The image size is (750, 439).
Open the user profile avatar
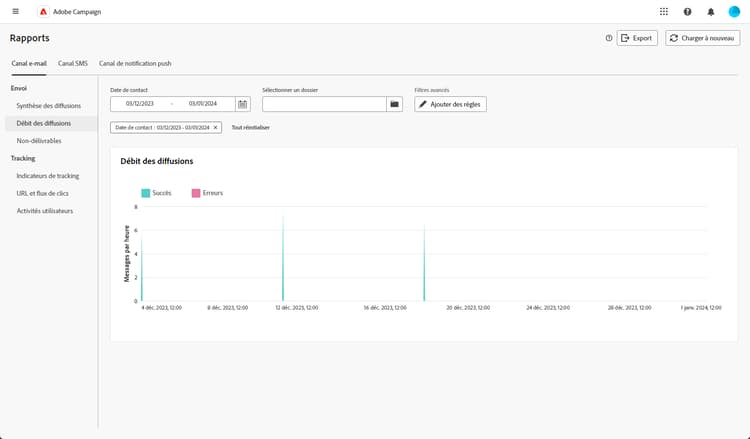point(734,11)
